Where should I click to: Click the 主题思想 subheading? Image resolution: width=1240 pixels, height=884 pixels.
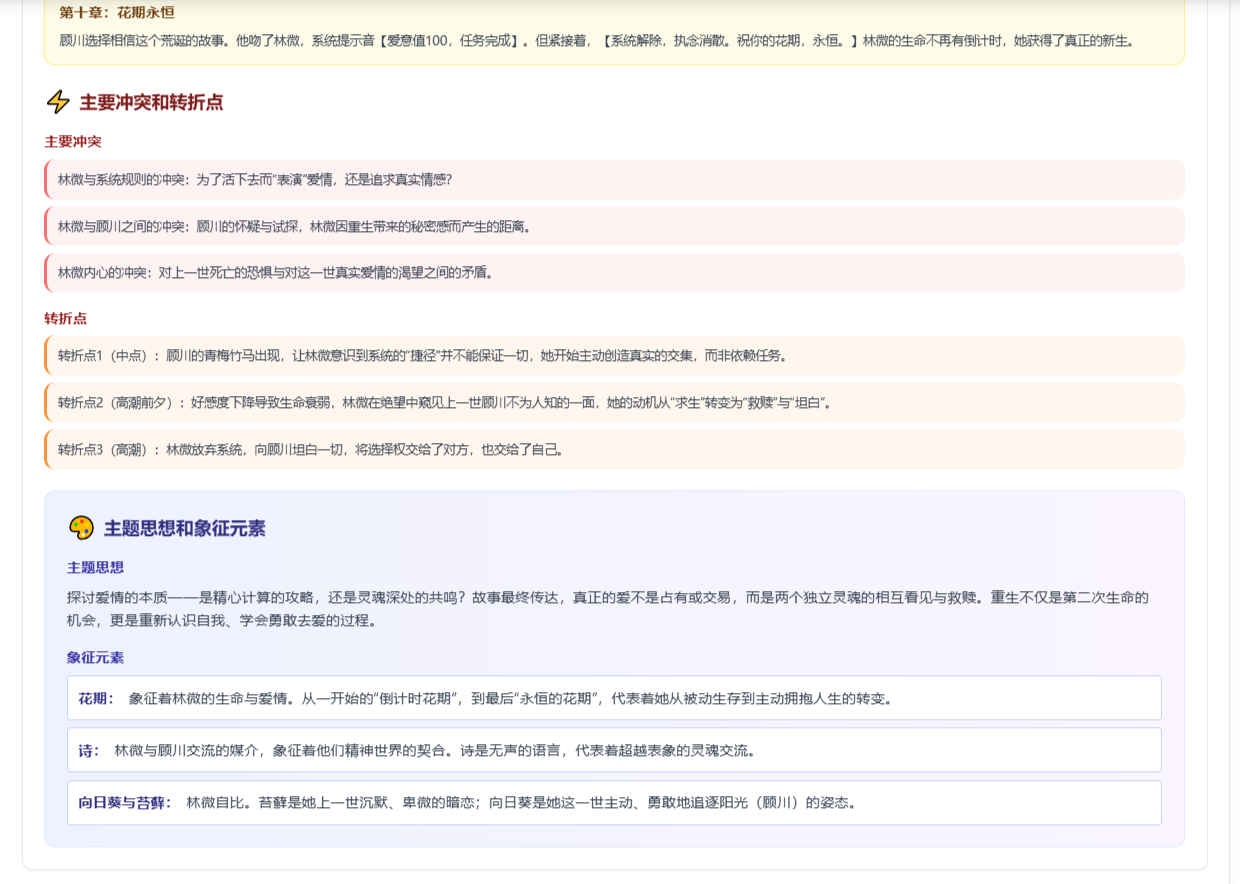(x=95, y=567)
